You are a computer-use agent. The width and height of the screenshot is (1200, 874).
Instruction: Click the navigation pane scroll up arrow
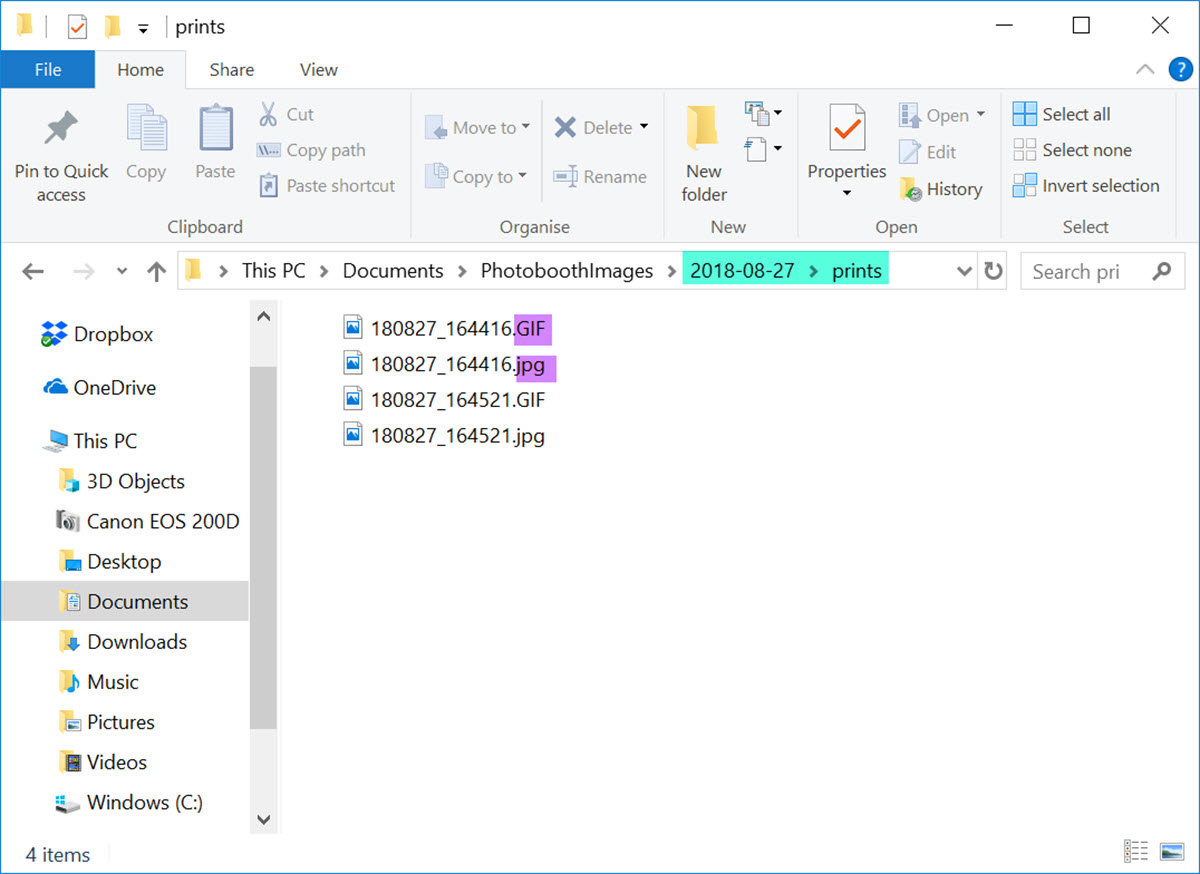click(264, 317)
